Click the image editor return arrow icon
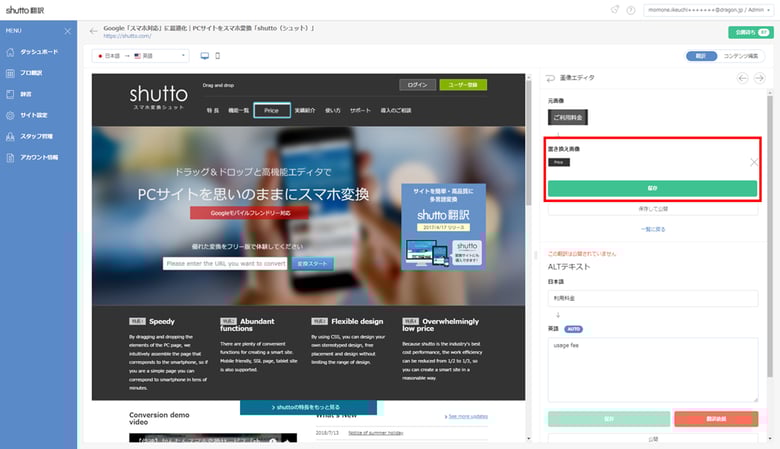 coord(550,78)
